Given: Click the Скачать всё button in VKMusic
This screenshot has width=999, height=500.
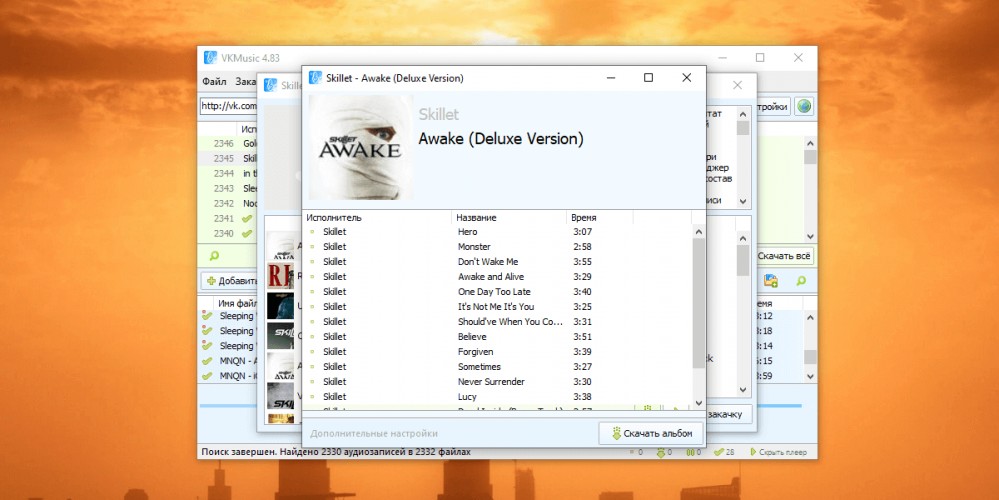Looking at the screenshot, I should [x=784, y=256].
